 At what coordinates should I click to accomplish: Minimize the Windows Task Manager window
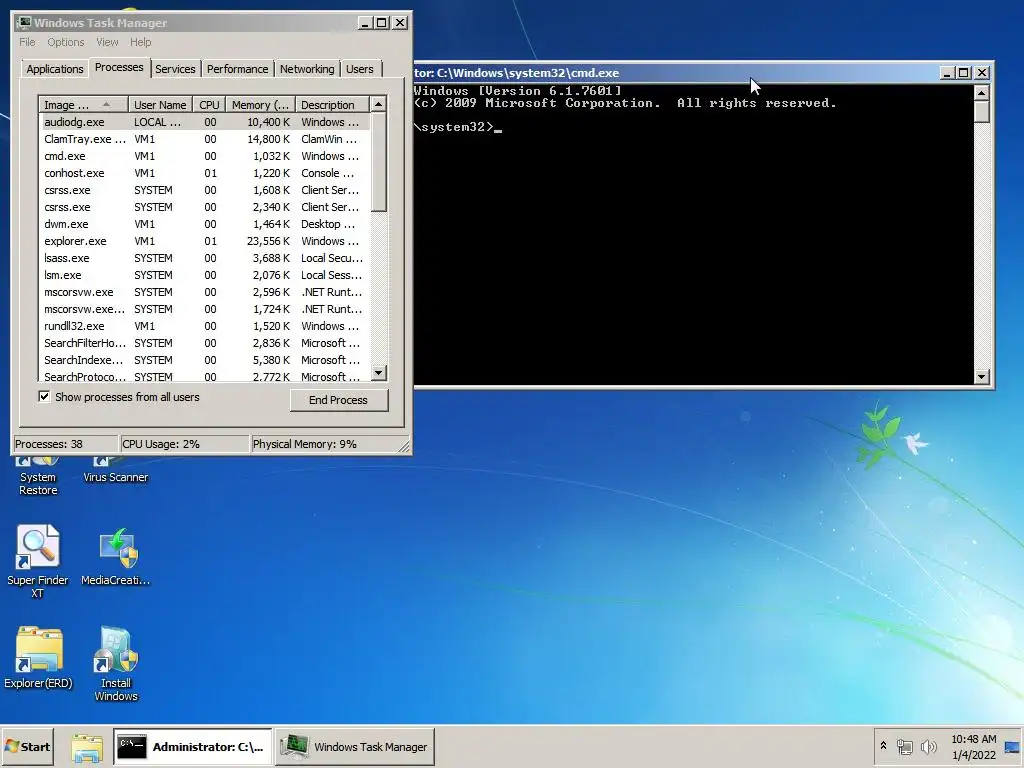366,23
